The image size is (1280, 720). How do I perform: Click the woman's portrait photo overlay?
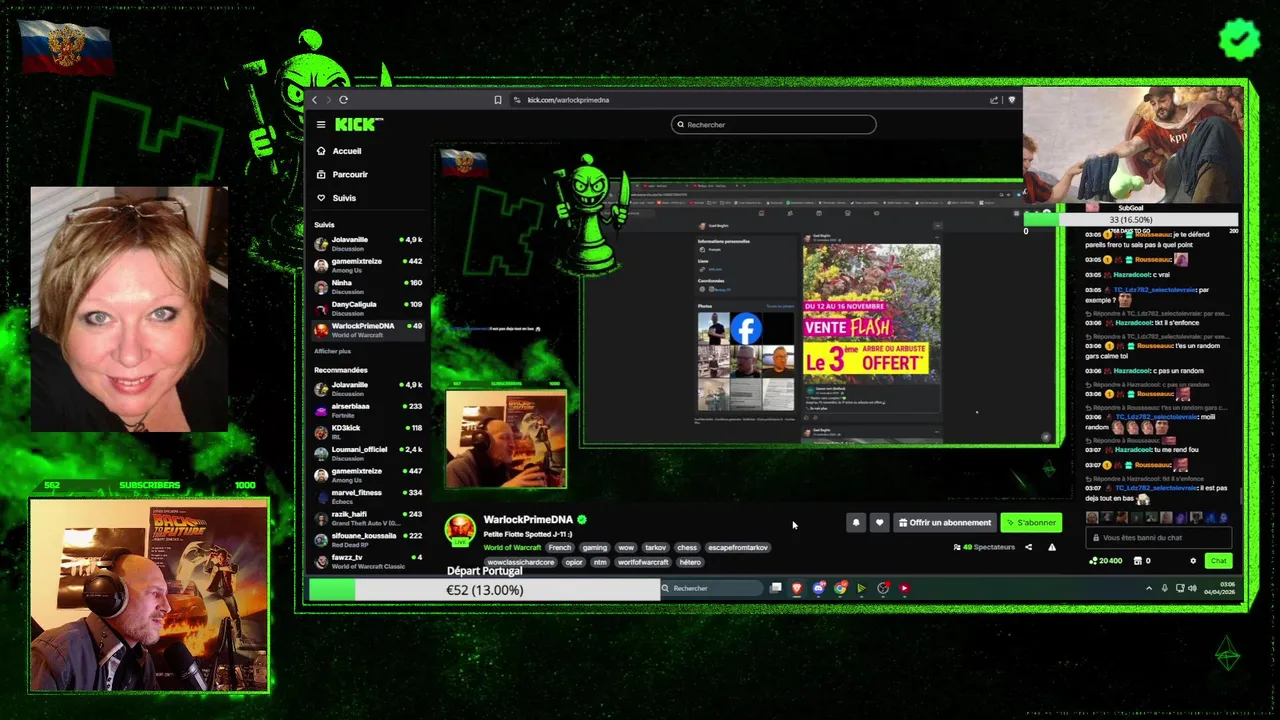point(129,309)
